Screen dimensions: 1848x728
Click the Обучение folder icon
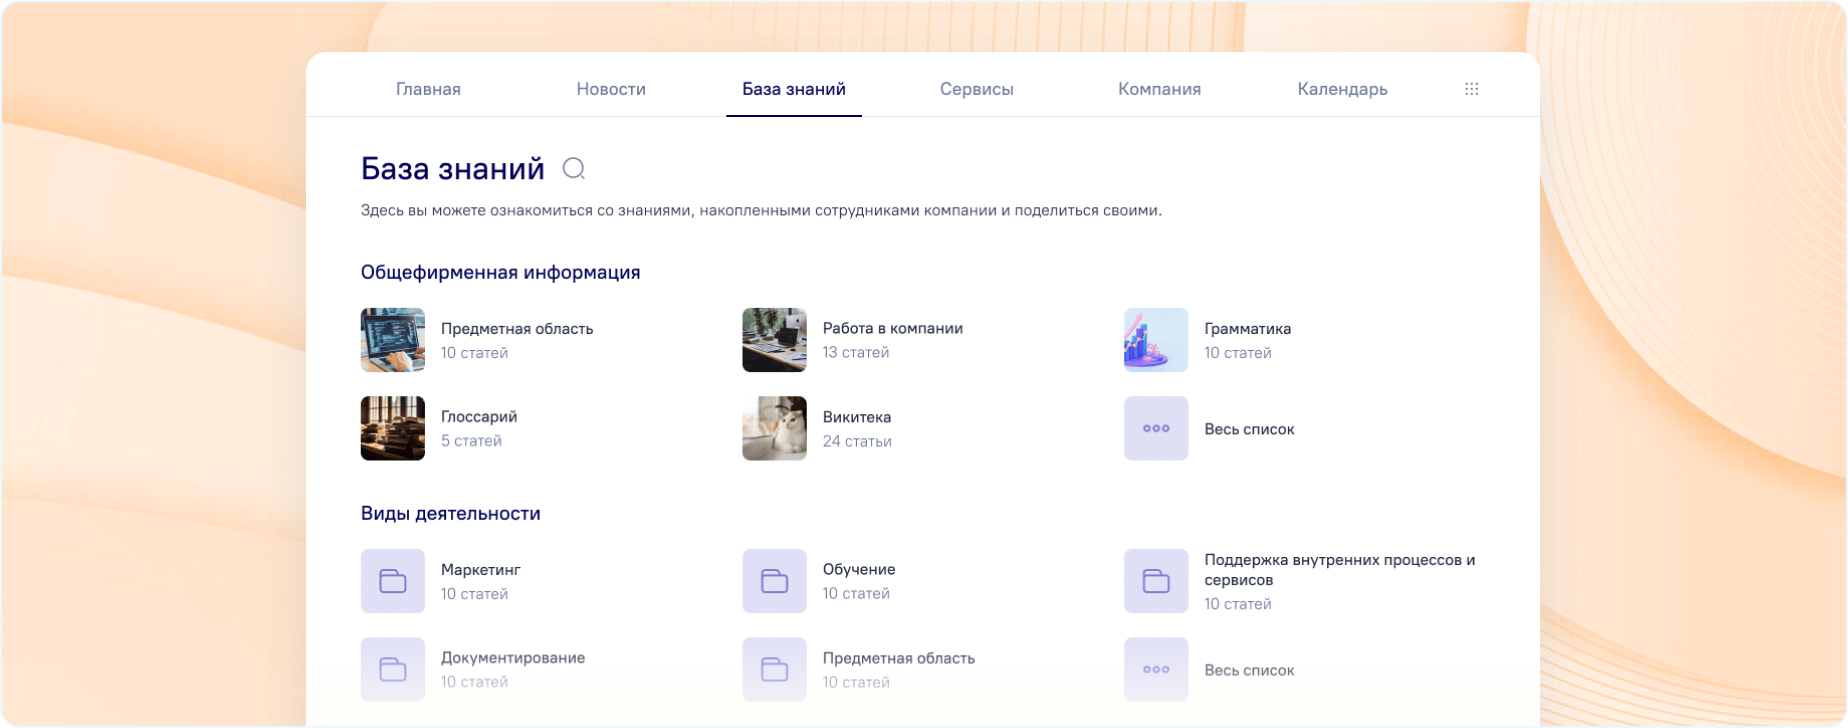(774, 581)
